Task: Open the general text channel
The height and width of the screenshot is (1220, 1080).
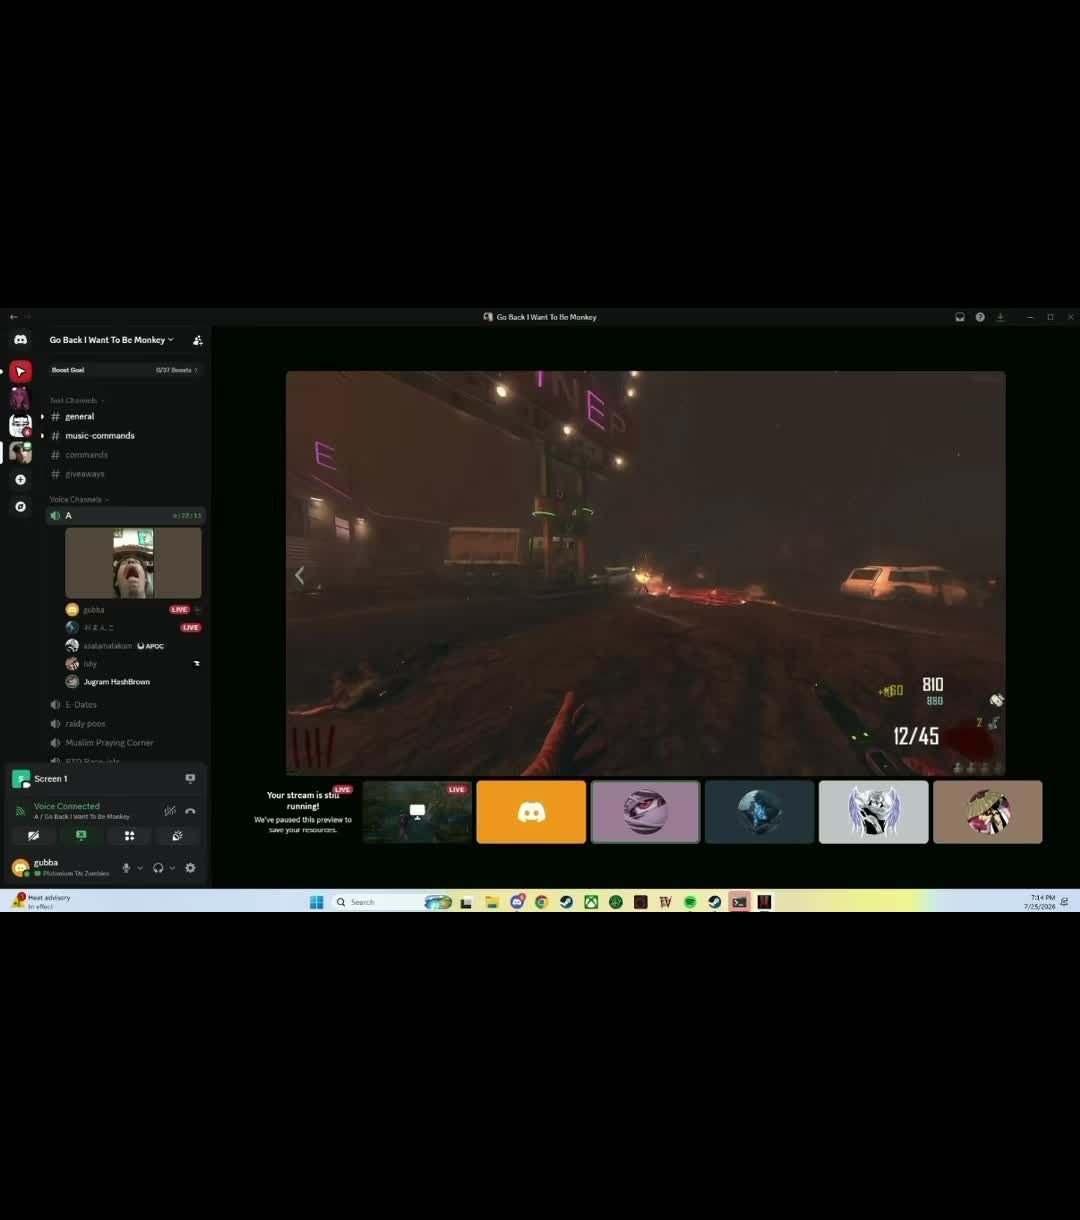Action: [x=126, y=416]
